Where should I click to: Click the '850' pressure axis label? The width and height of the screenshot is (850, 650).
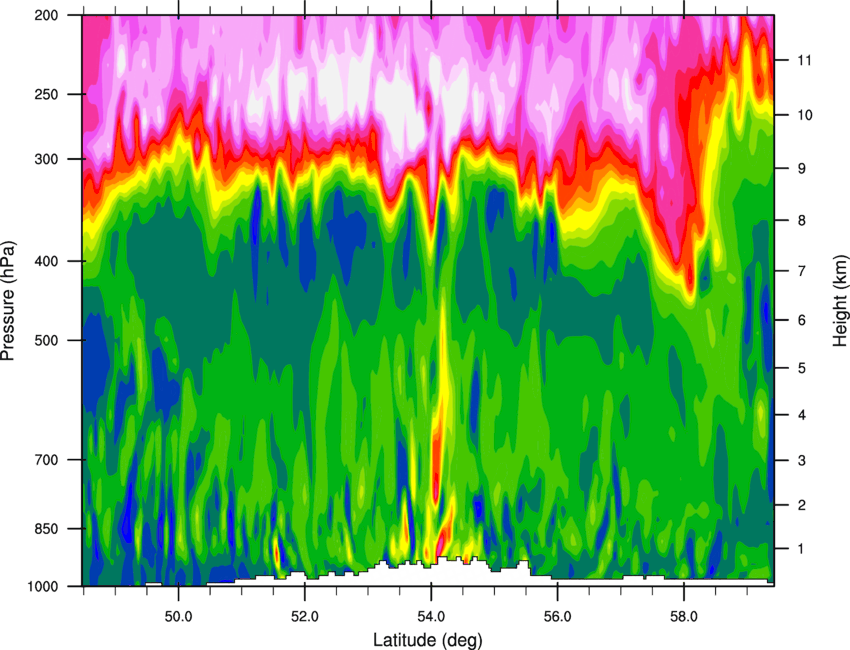[x=46, y=529]
